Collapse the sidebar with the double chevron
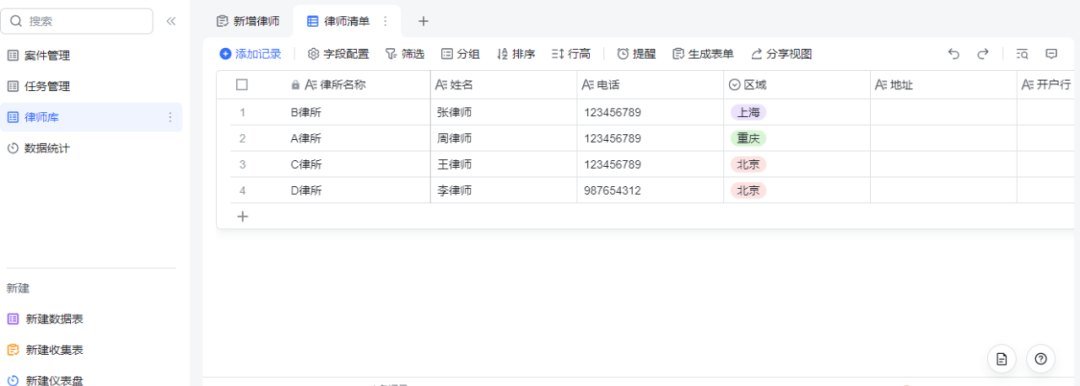 tap(171, 21)
